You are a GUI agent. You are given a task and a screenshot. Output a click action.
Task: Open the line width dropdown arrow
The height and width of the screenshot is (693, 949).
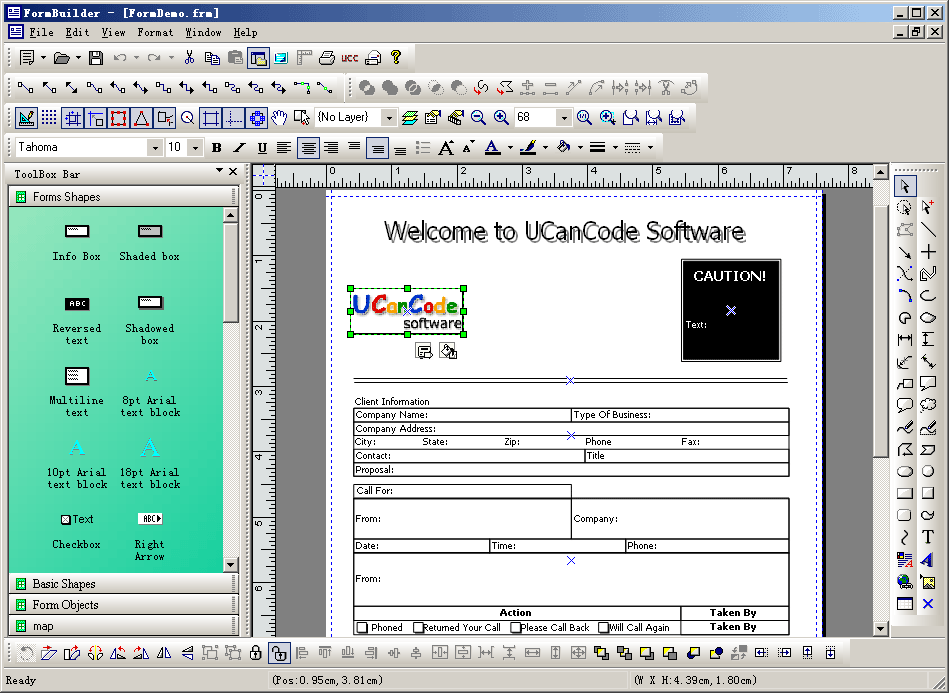tap(615, 147)
